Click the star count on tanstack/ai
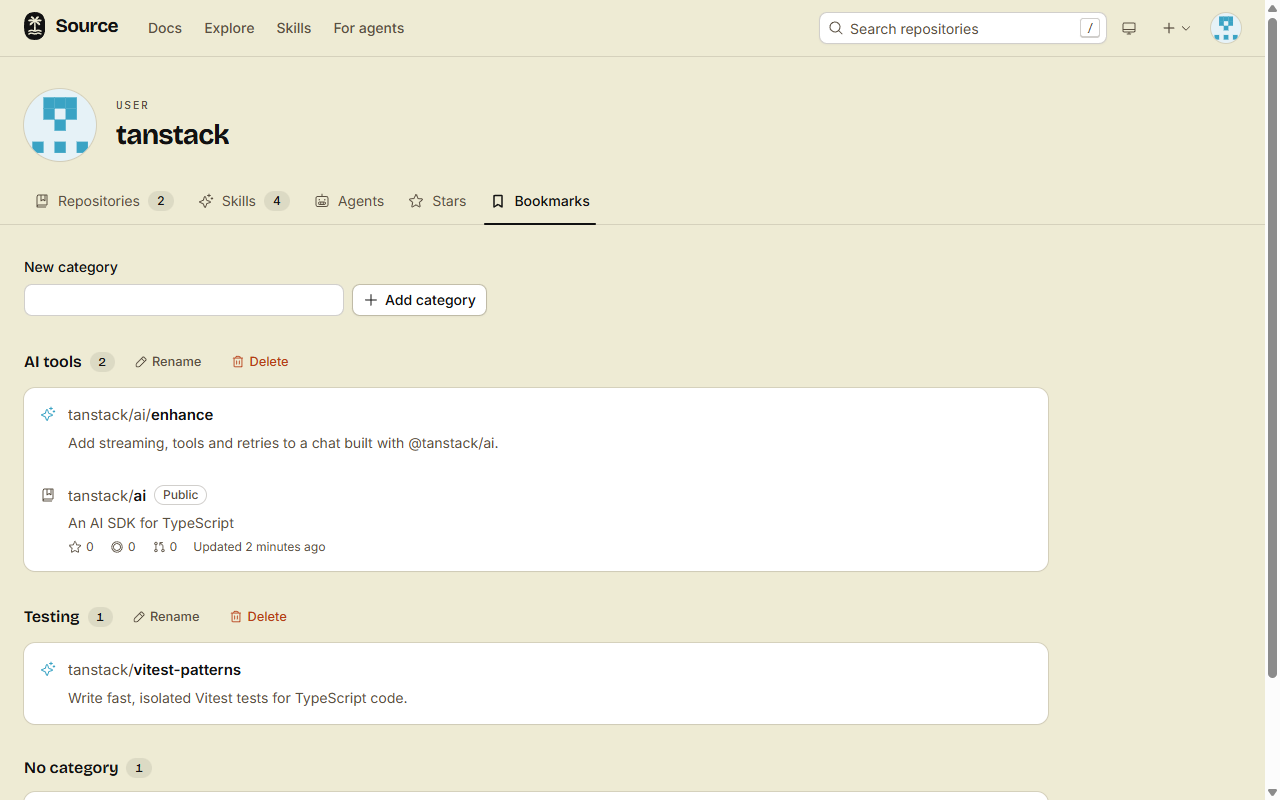The height and width of the screenshot is (800, 1280). (81, 547)
